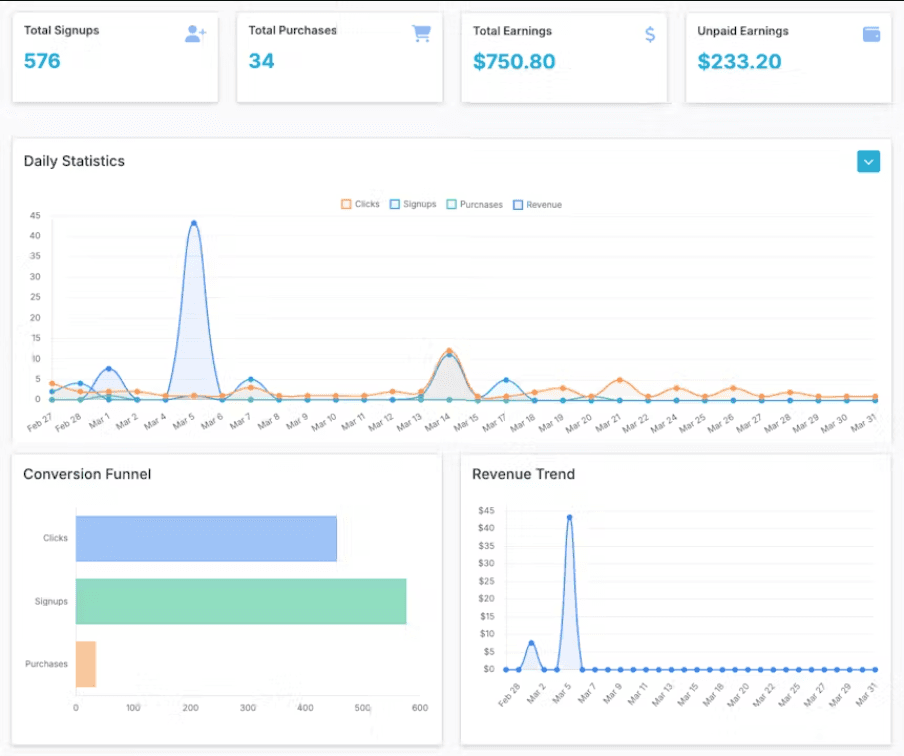Click the Mar 14 peak in Daily Statistics
This screenshot has height=756, width=904.
pos(449,351)
